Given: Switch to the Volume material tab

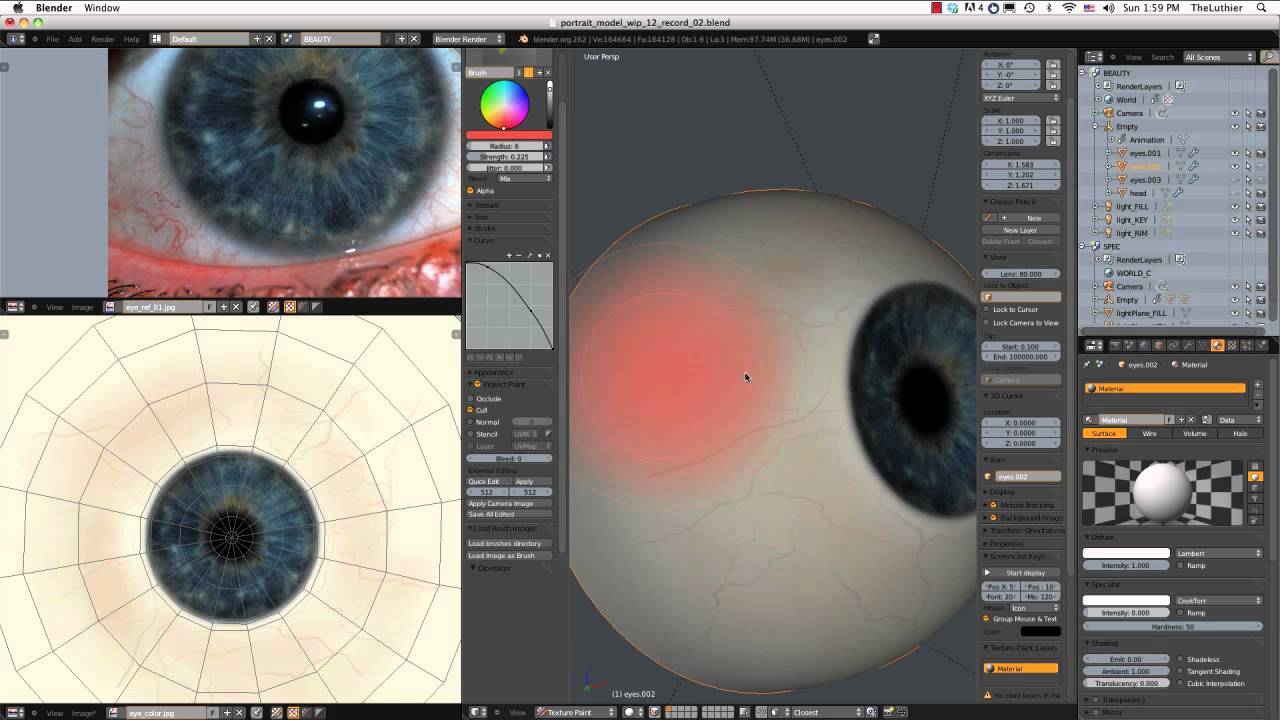Looking at the screenshot, I should pyautogui.click(x=1195, y=433).
